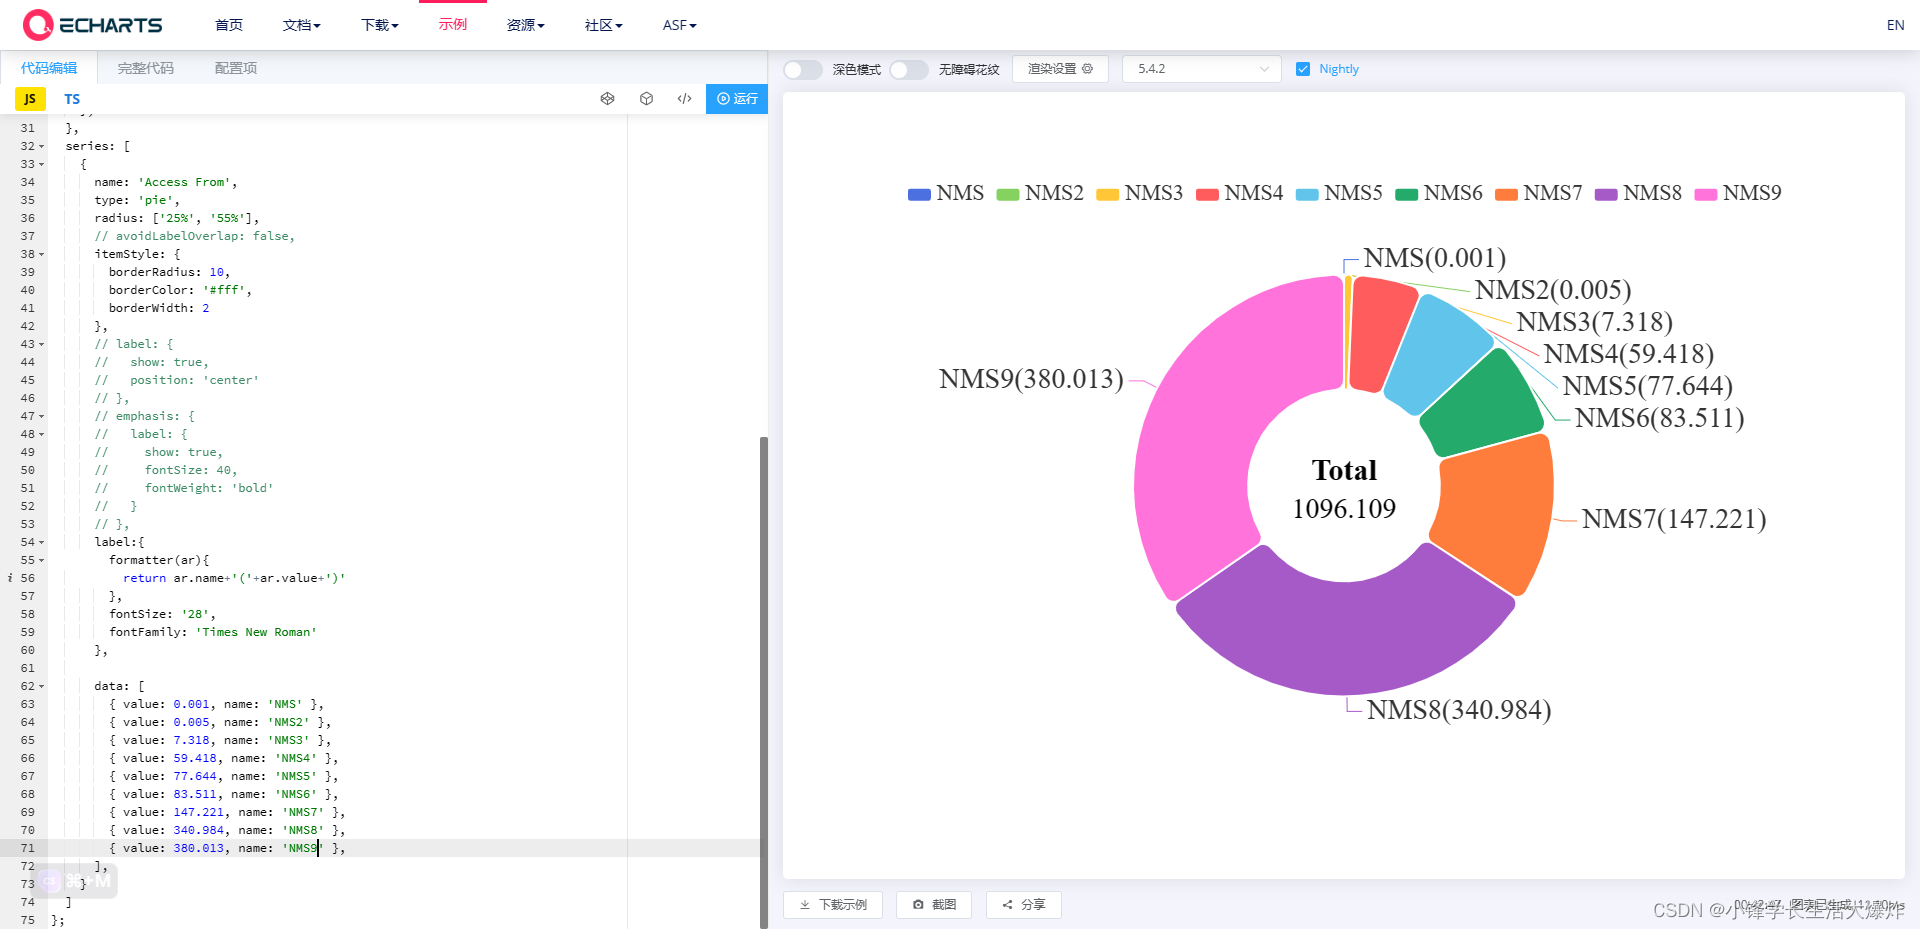This screenshot has width=1920, height=929.
Task: Toggle the 无障碍花纹 pattern switch
Action: pos(909,69)
